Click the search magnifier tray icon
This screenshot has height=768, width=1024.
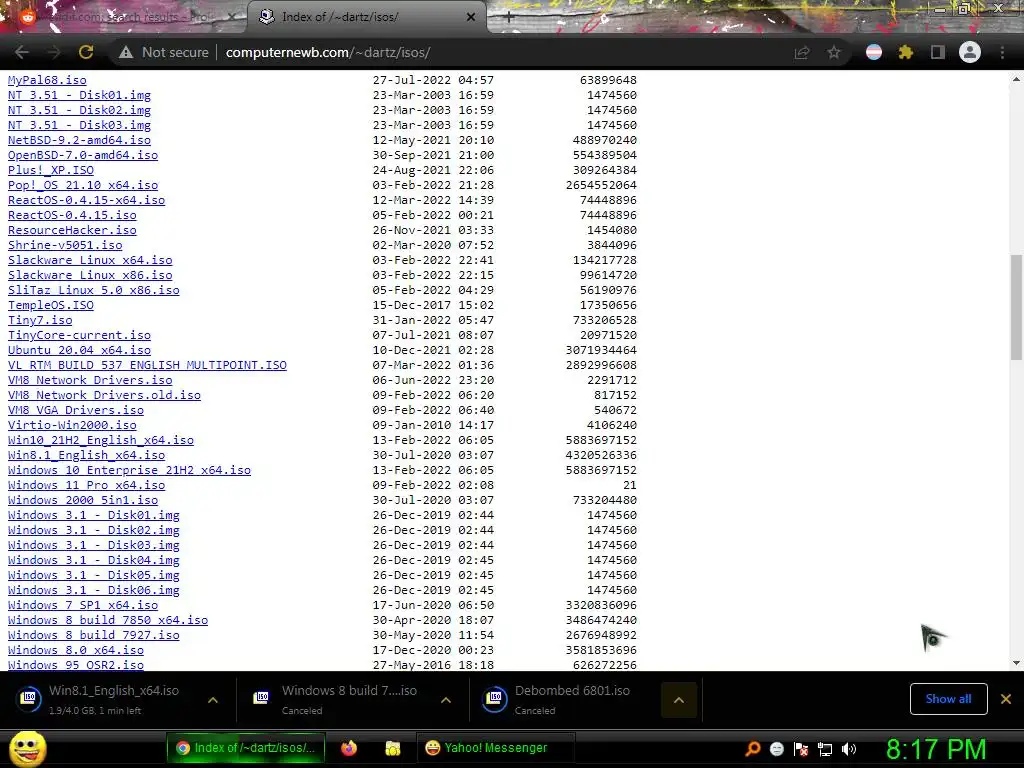[x=753, y=748]
